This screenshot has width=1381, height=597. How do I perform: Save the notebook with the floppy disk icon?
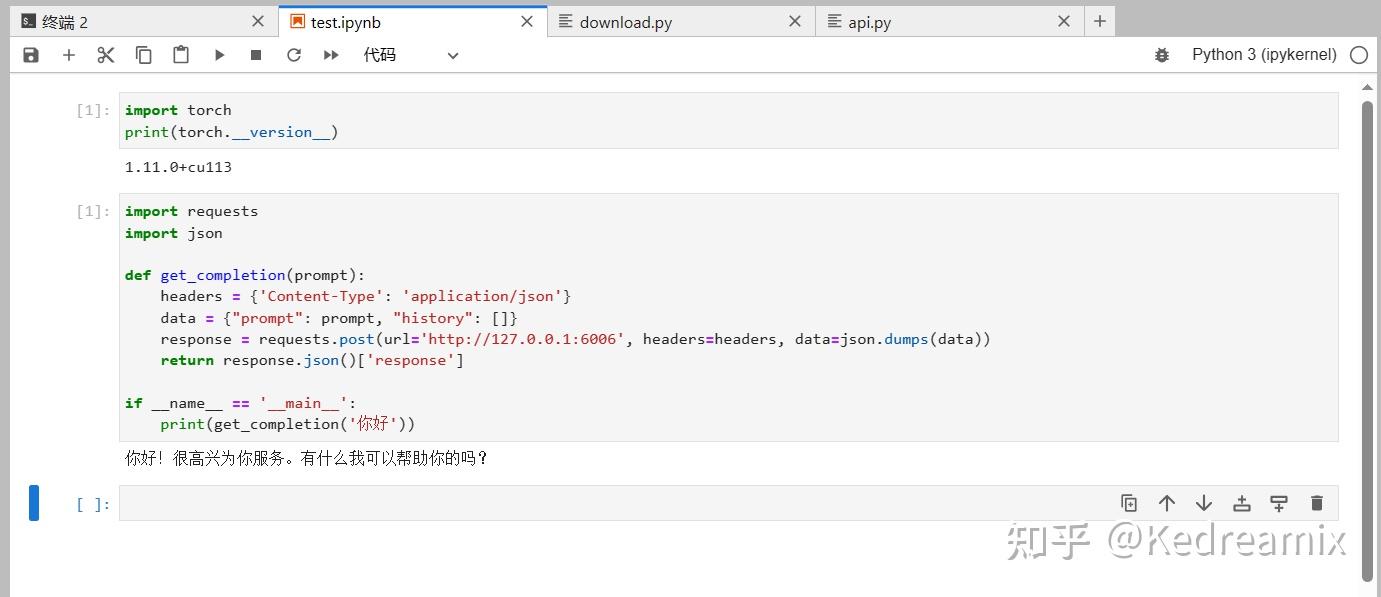(x=31, y=55)
